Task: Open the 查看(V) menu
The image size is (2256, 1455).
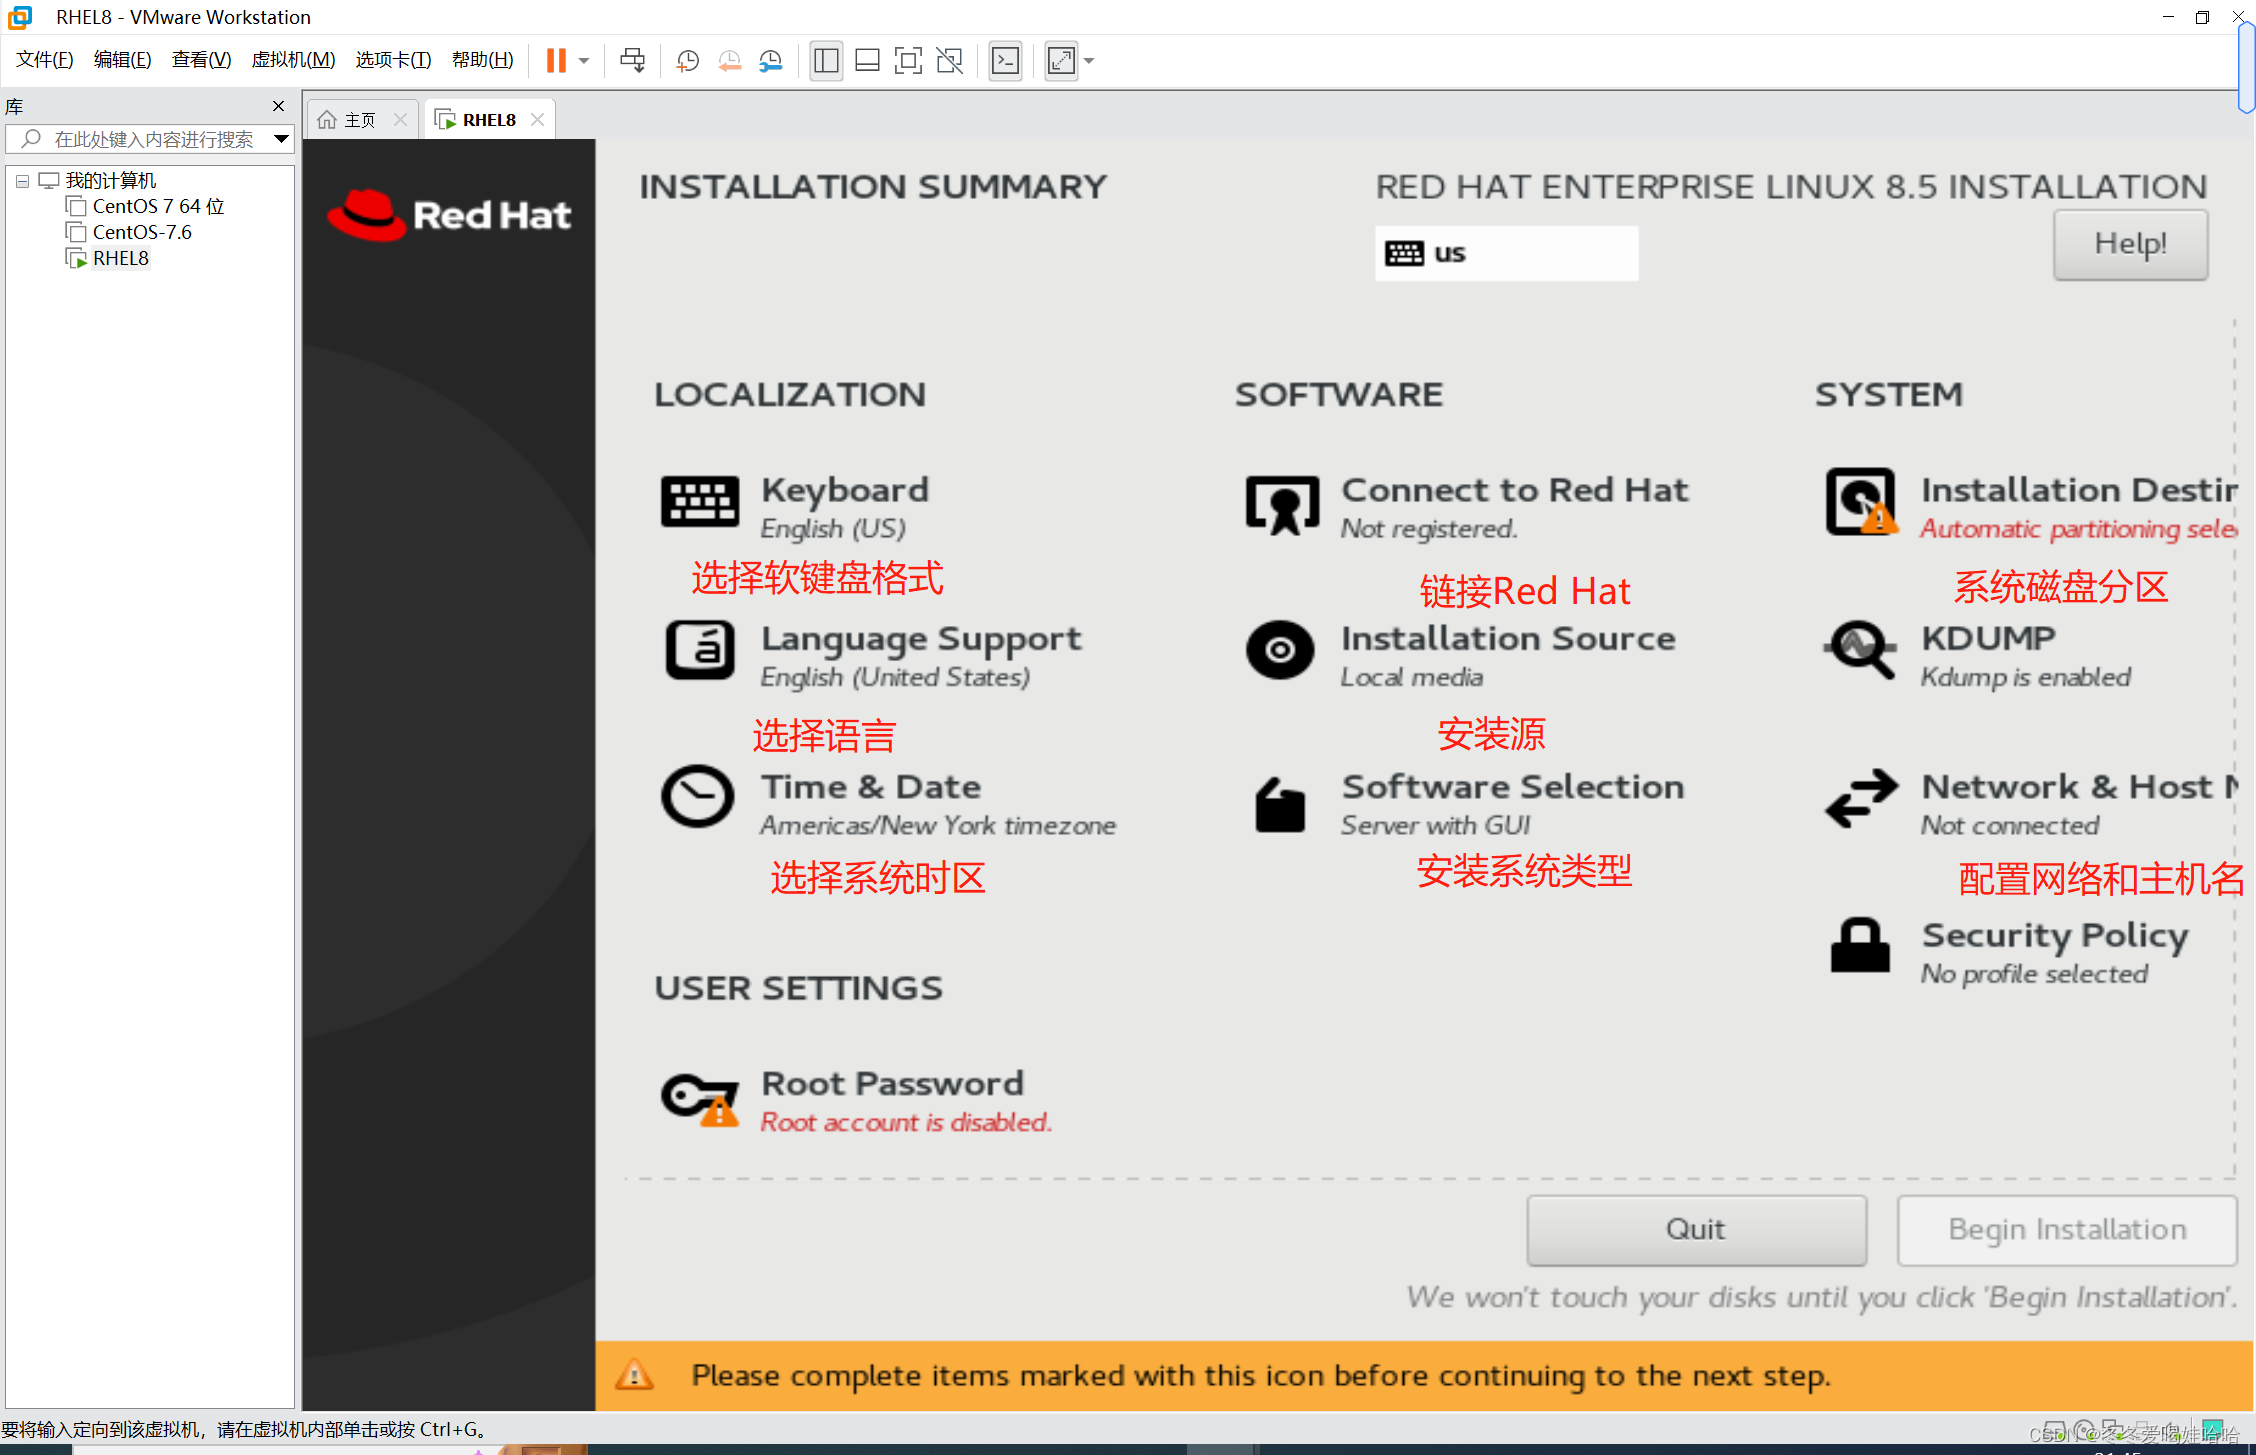Action: 201,60
